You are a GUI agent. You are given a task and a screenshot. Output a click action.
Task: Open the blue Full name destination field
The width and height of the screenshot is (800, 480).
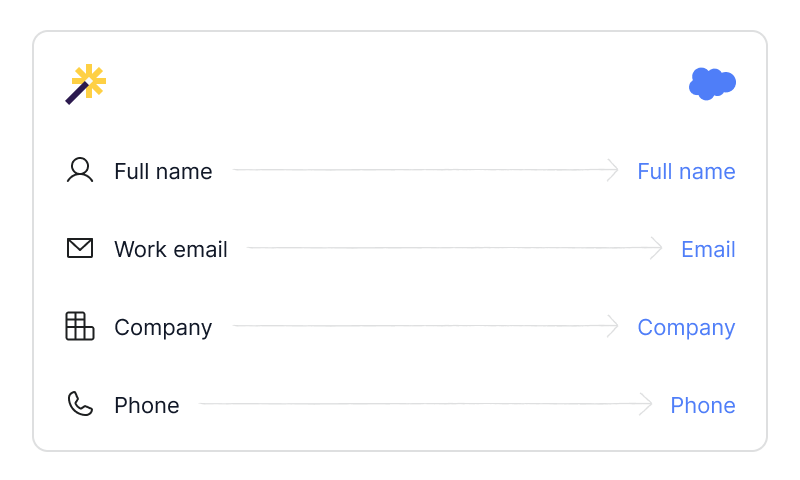[x=686, y=171]
